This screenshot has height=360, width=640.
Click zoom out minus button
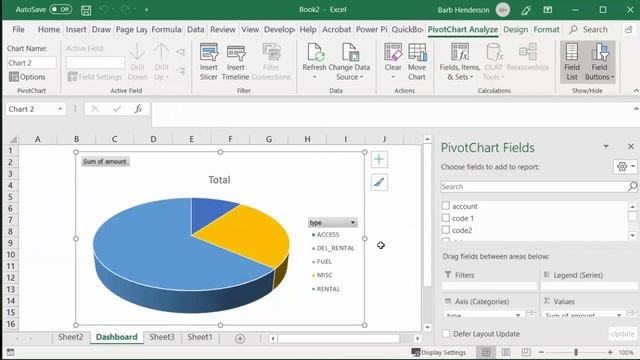pyautogui.click(x=542, y=352)
